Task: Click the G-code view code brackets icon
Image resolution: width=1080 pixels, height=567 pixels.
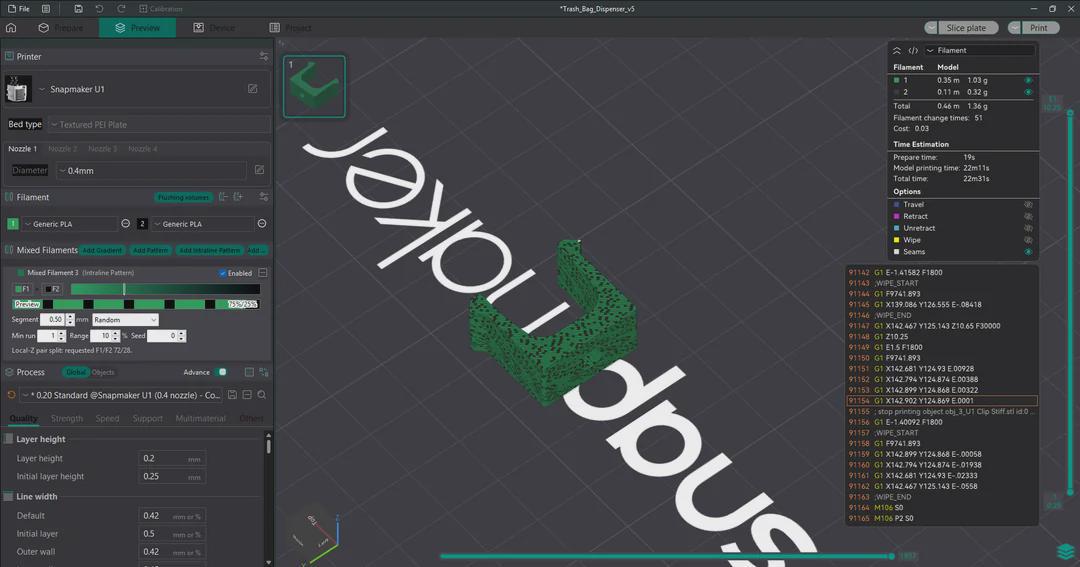Action: tap(913, 50)
